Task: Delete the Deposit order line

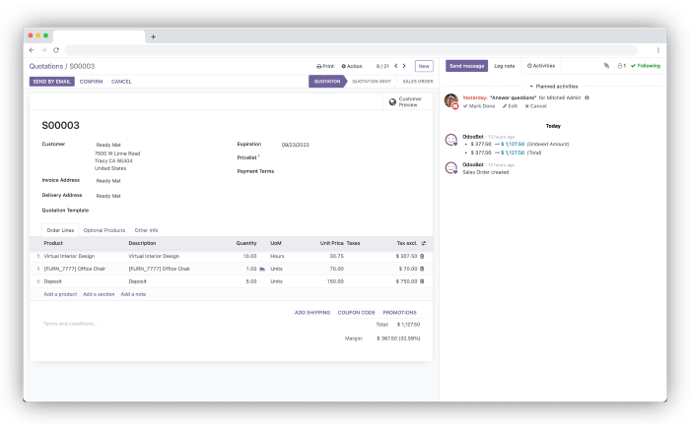Action: coord(421,281)
